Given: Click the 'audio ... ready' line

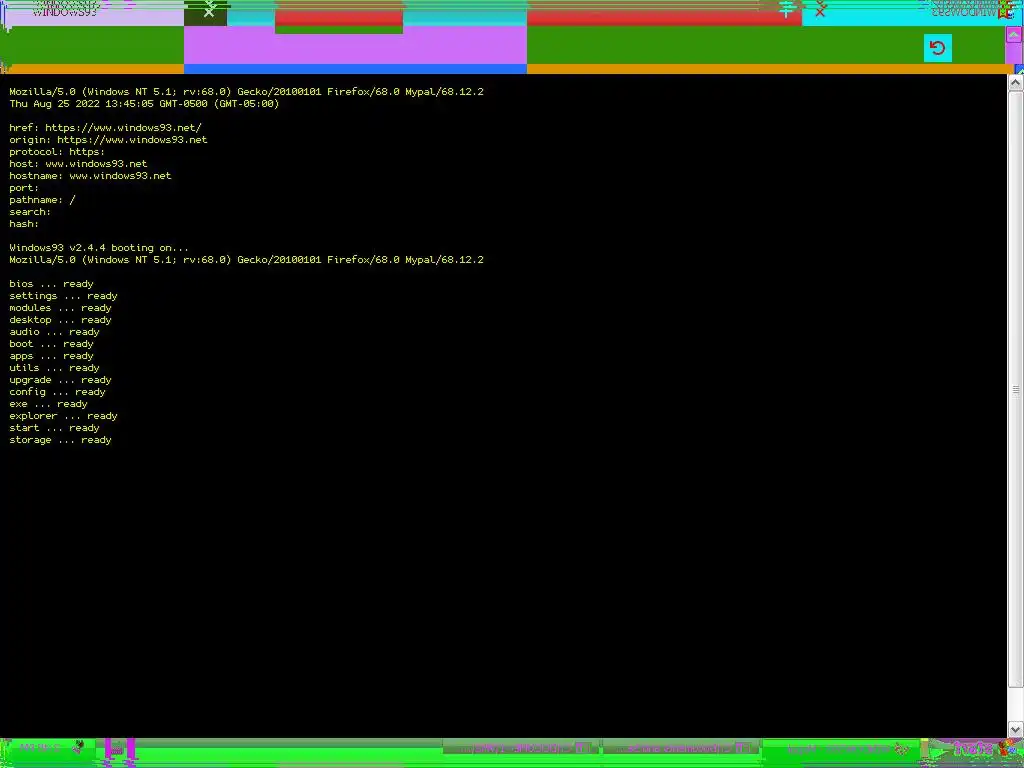Looking at the screenshot, I should point(54,332).
